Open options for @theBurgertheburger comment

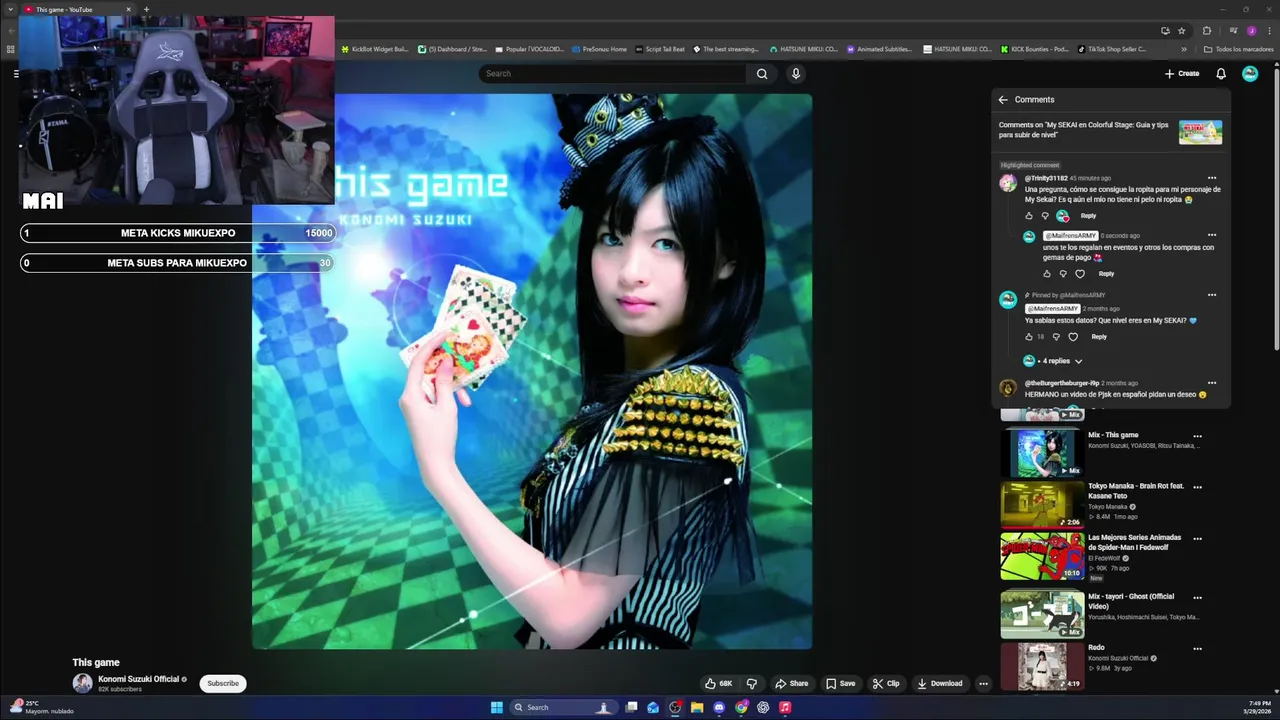(x=1212, y=383)
